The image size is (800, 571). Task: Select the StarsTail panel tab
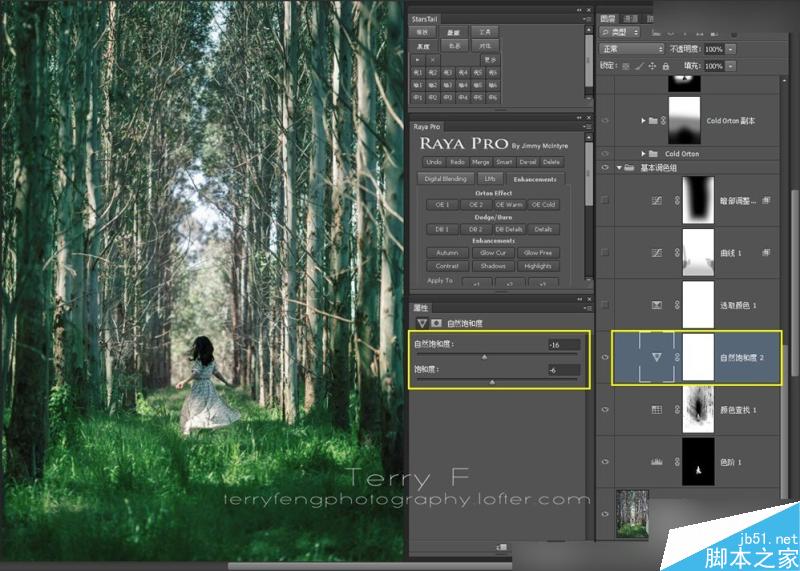(x=426, y=19)
